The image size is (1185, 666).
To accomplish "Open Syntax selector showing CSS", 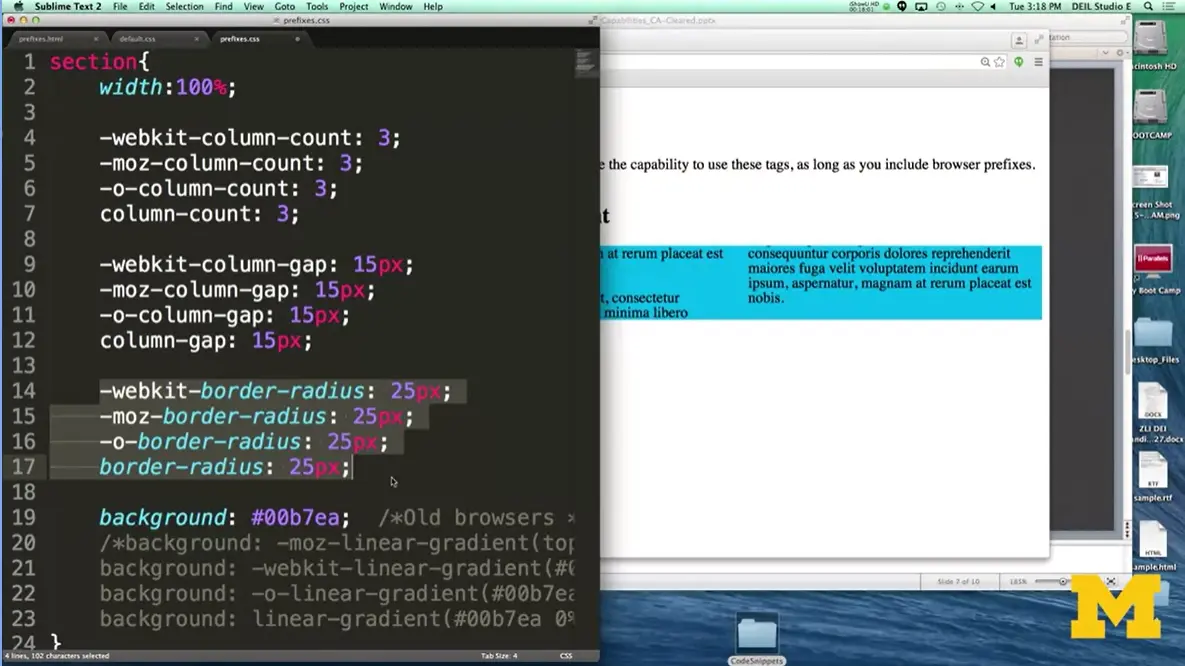I will (x=566, y=656).
